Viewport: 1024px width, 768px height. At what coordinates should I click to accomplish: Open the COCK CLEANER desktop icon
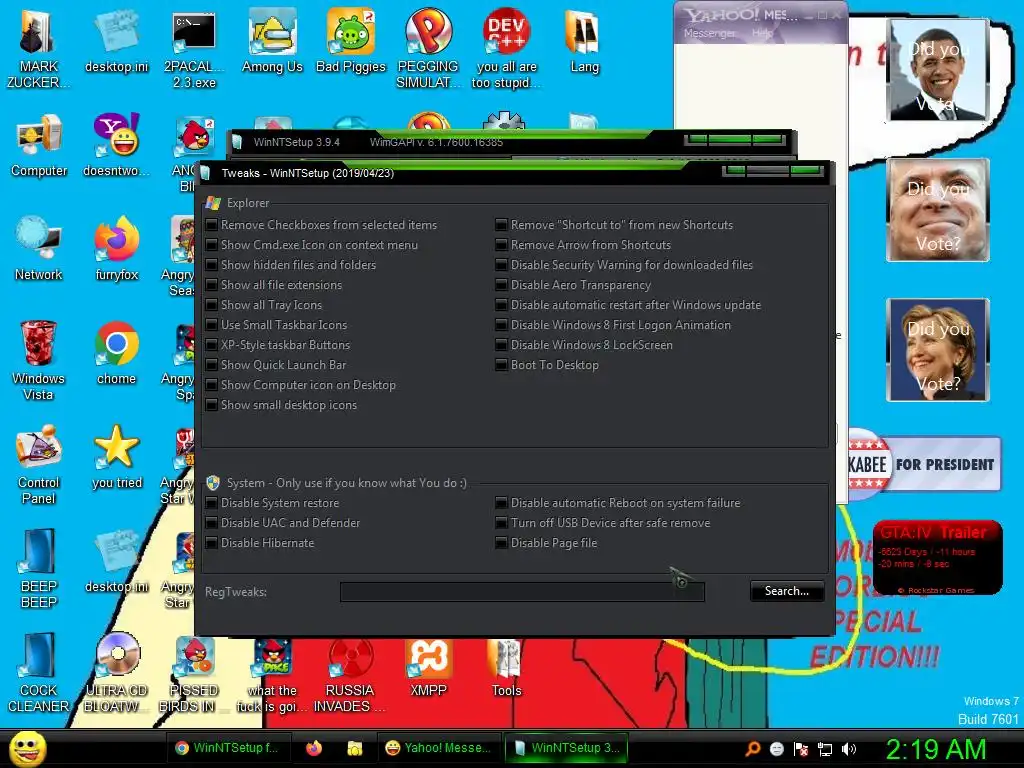click(x=39, y=673)
